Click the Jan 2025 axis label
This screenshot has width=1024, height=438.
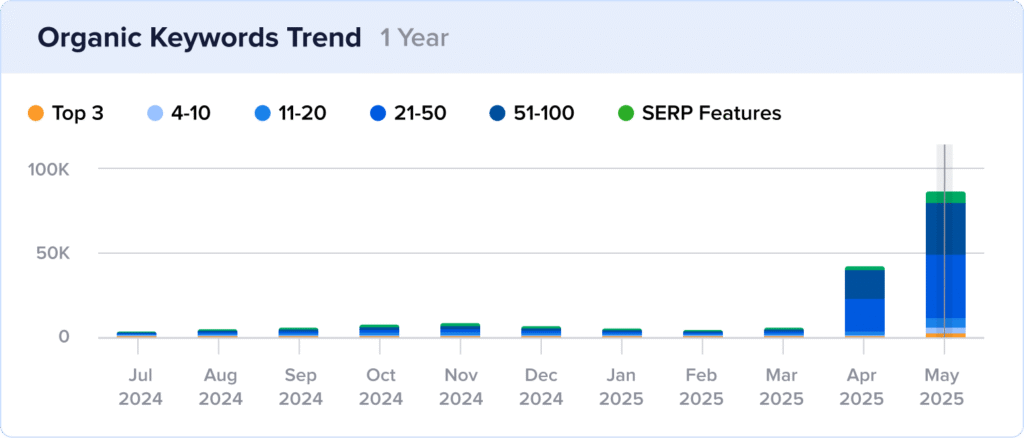tap(622, 386)
